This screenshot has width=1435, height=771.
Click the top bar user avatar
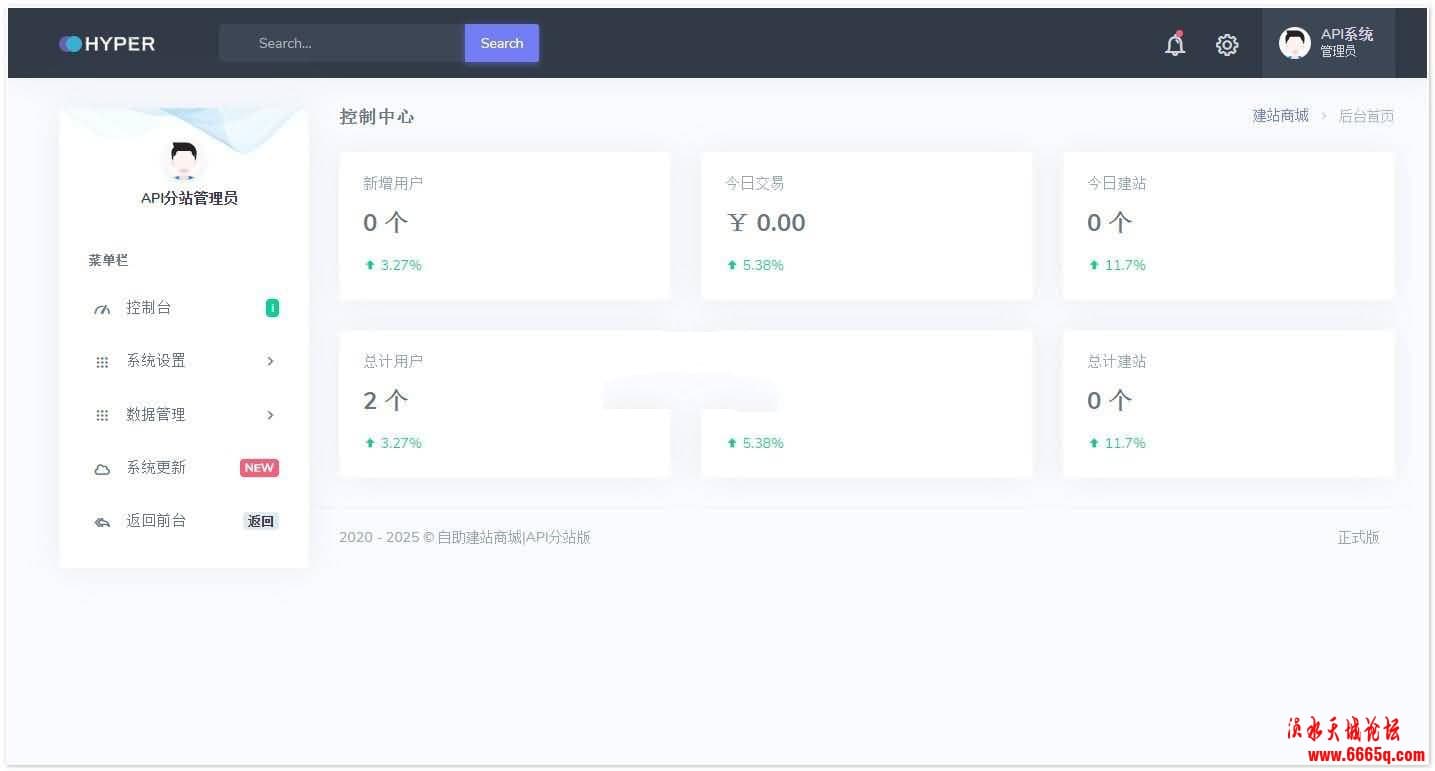click(x=1294, y=43)
